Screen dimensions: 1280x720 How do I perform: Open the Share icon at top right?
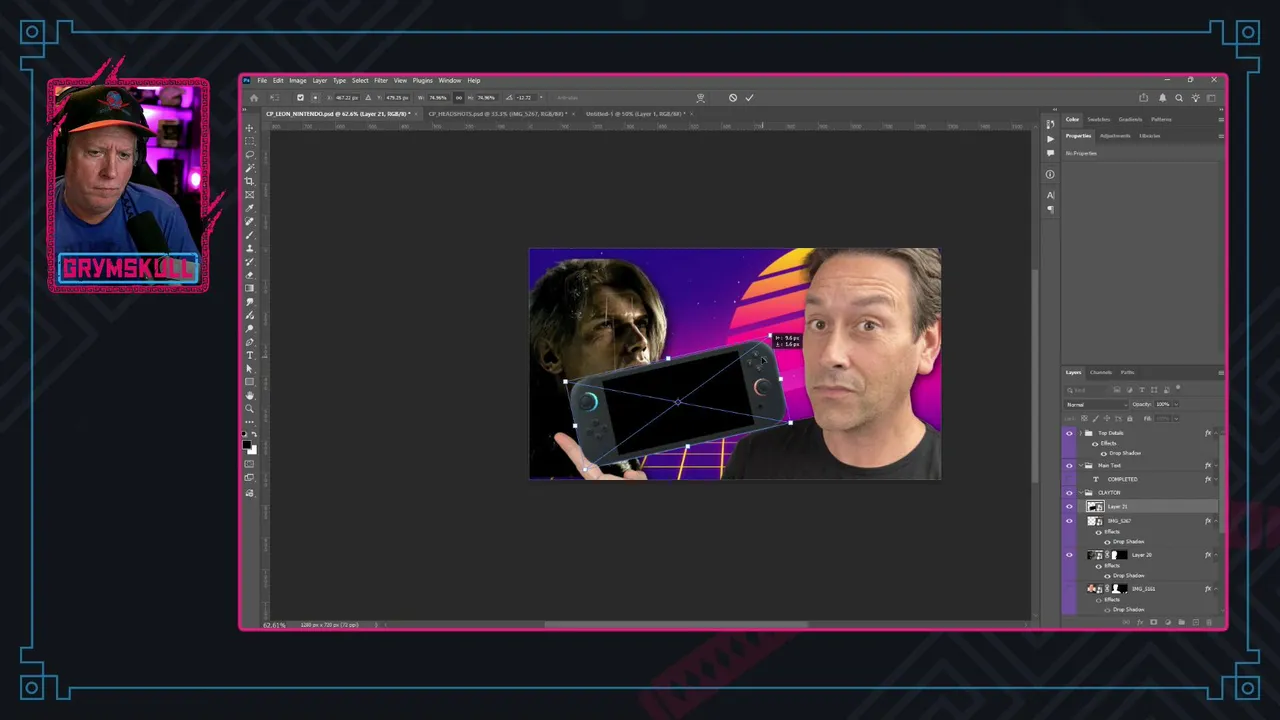(x=1143, y=98)
